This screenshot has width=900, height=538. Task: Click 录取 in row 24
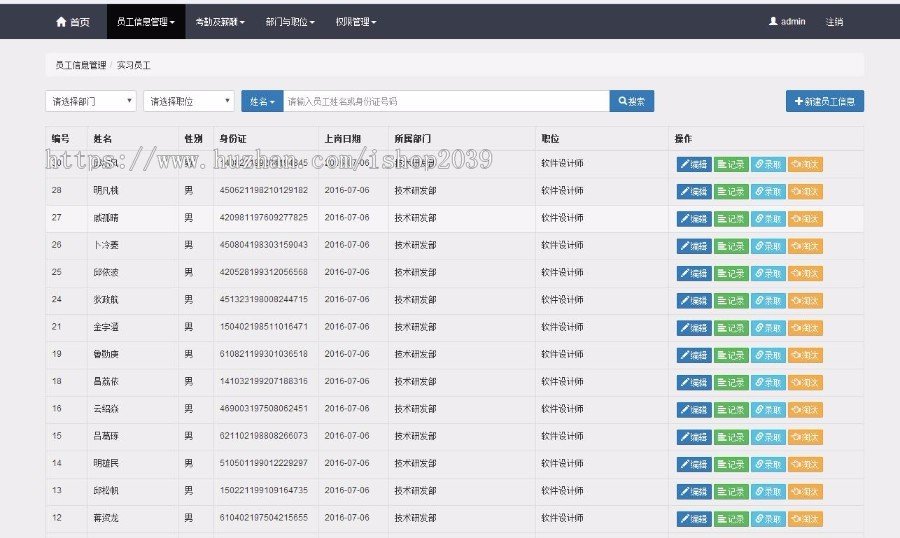point(768,300)
